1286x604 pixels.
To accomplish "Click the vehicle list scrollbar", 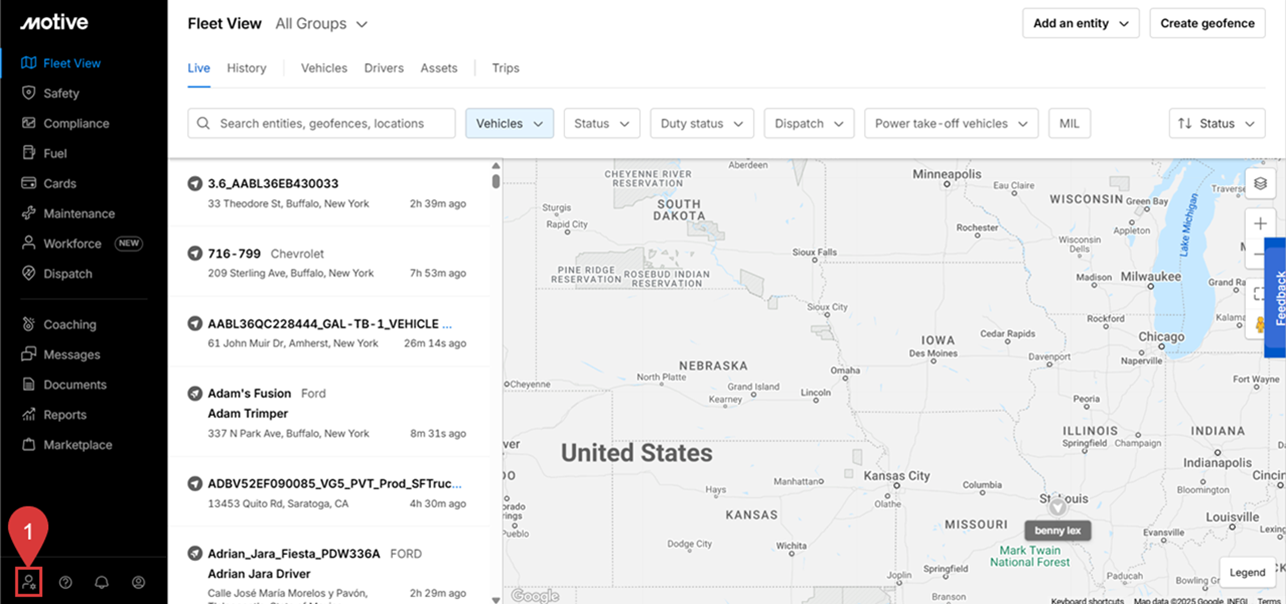I will click(496, 181).
